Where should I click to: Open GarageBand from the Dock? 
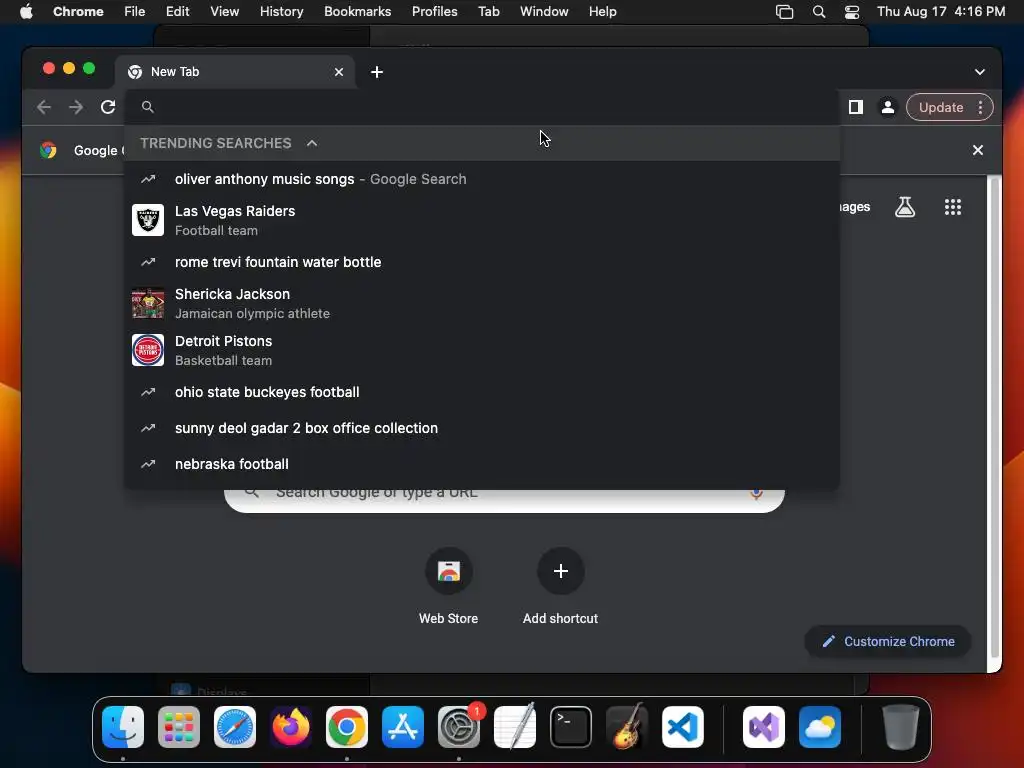point(627,727)
